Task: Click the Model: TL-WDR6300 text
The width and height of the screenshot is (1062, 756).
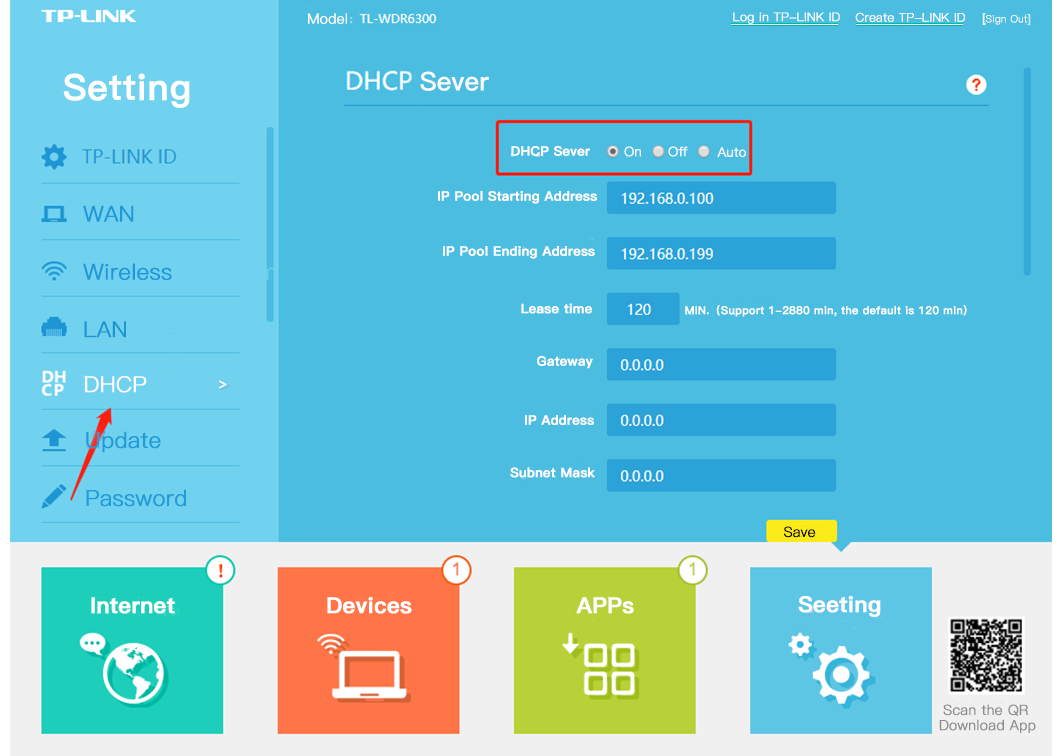Action: (x=371, y=19)
